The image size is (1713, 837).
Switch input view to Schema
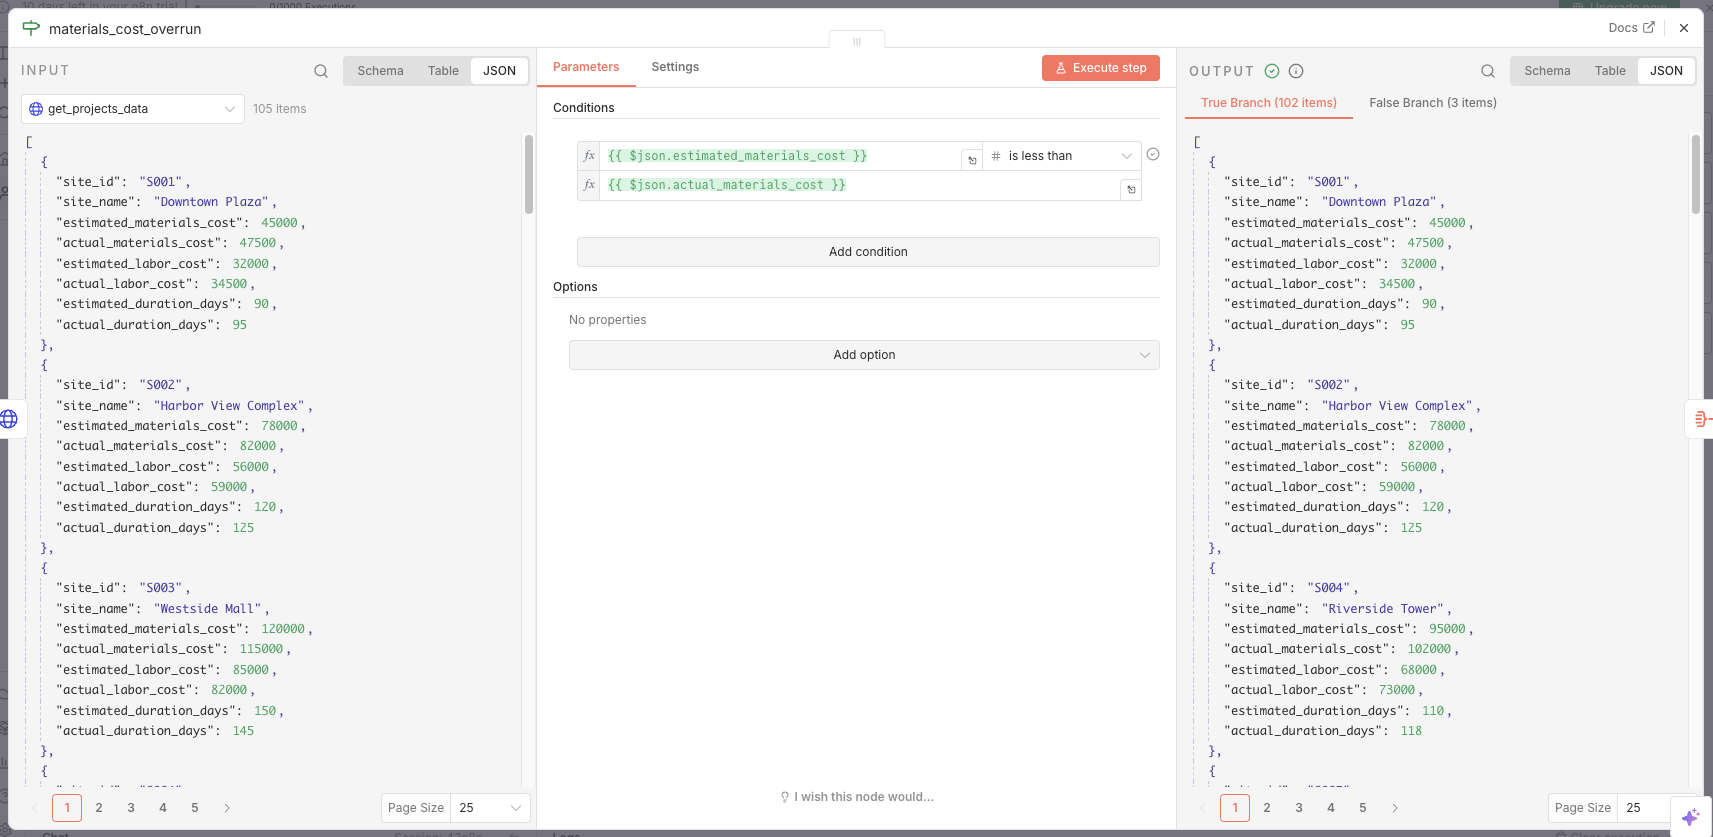click(x=380, y=71)
